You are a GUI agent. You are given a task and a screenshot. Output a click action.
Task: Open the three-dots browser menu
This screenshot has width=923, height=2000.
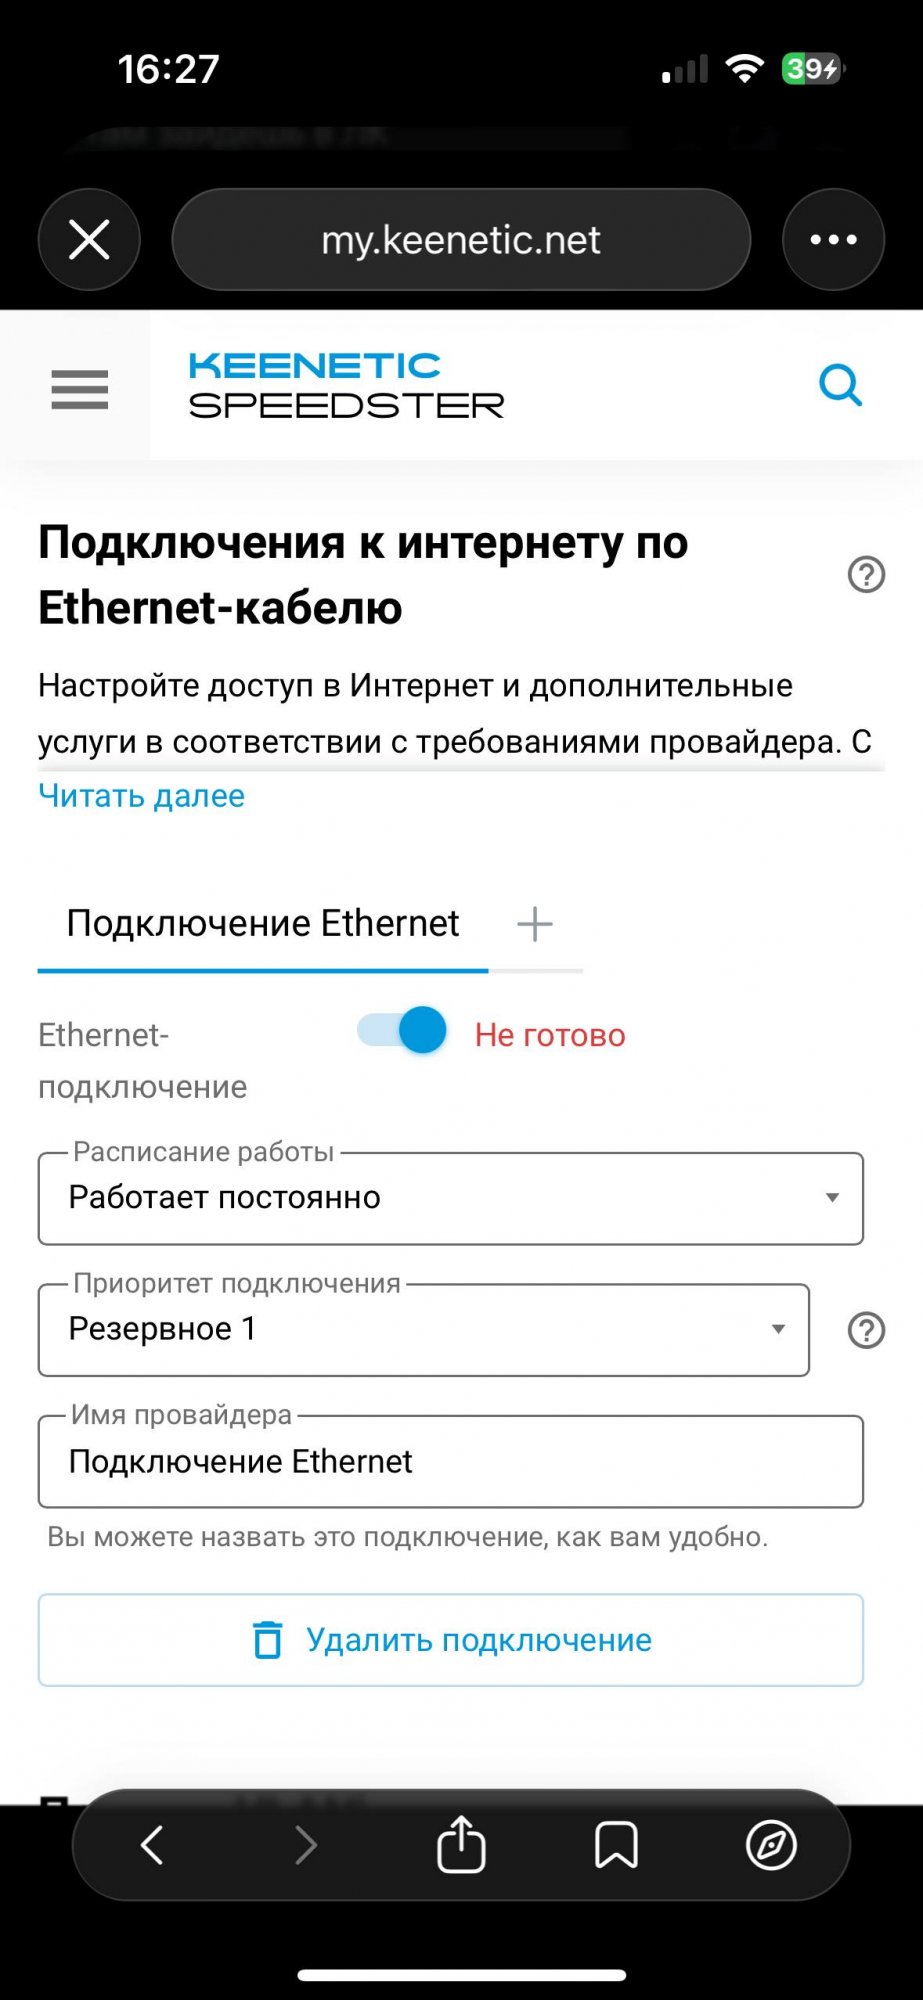833,240
